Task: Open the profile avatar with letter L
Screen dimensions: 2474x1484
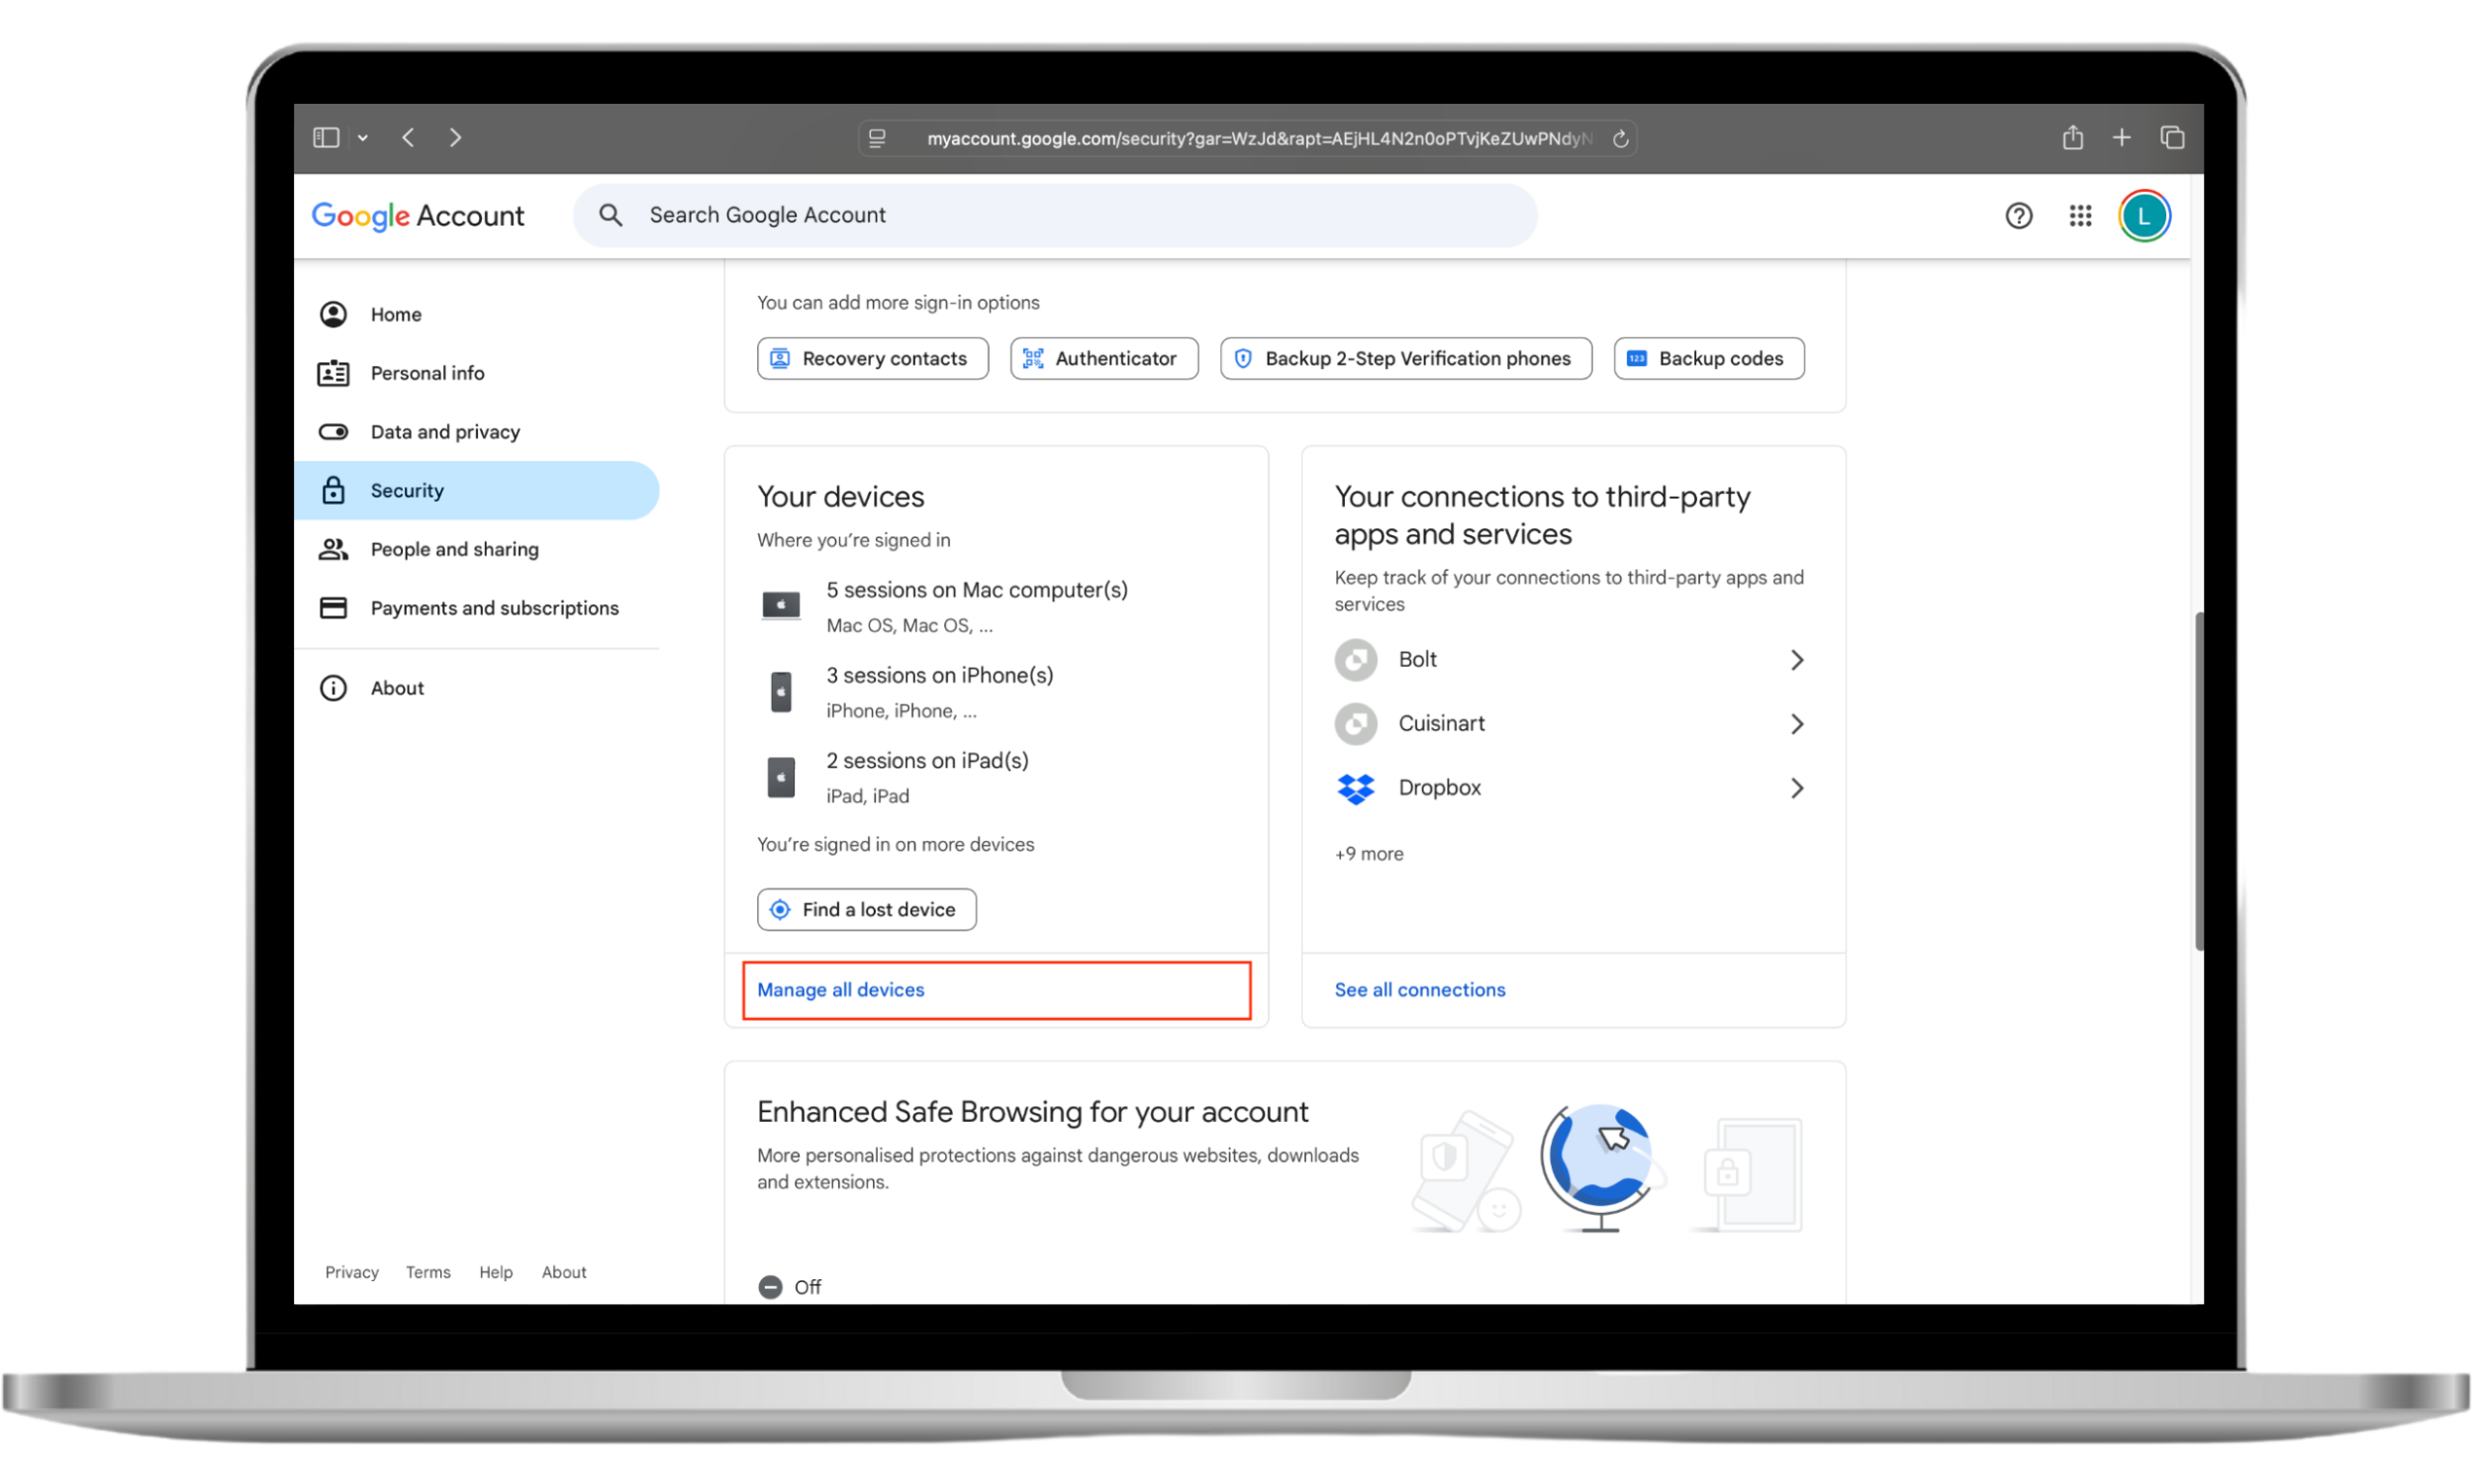Action: [x=2143, y=216]
